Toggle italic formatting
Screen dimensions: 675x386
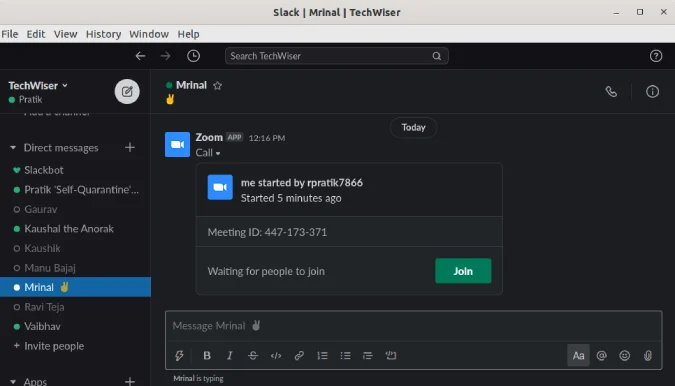(230, 355)
